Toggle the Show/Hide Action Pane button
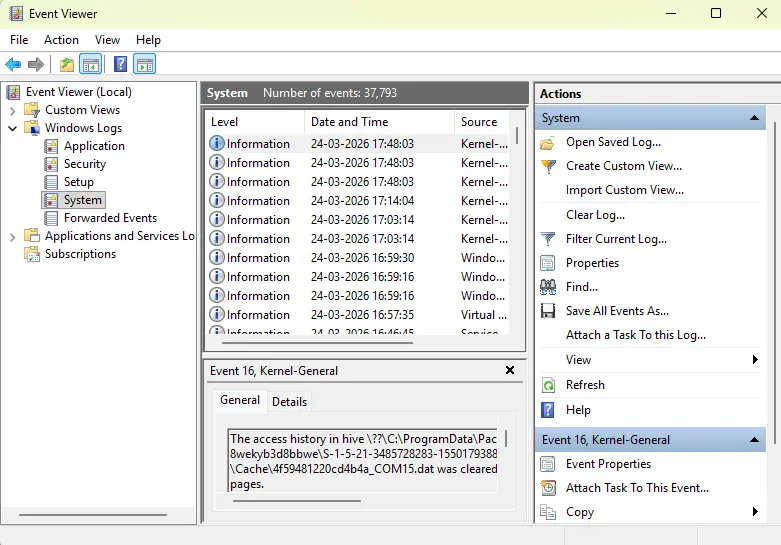 pos(144,65)
